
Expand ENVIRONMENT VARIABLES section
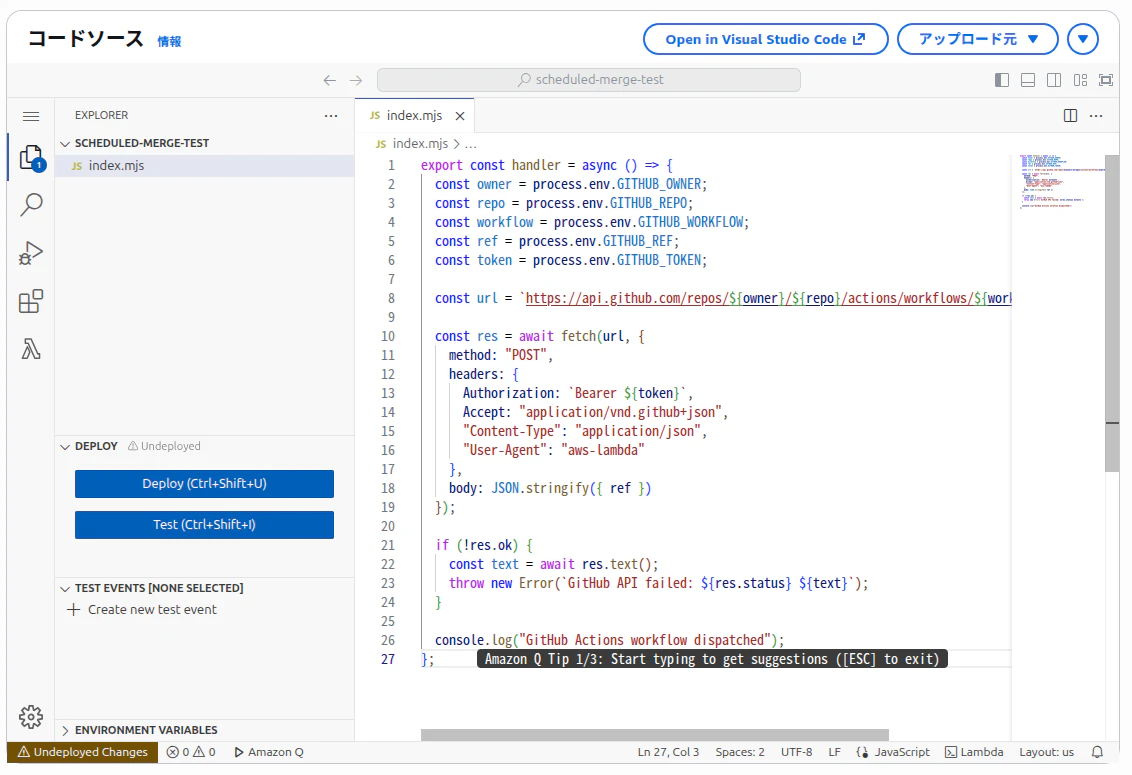139,730
